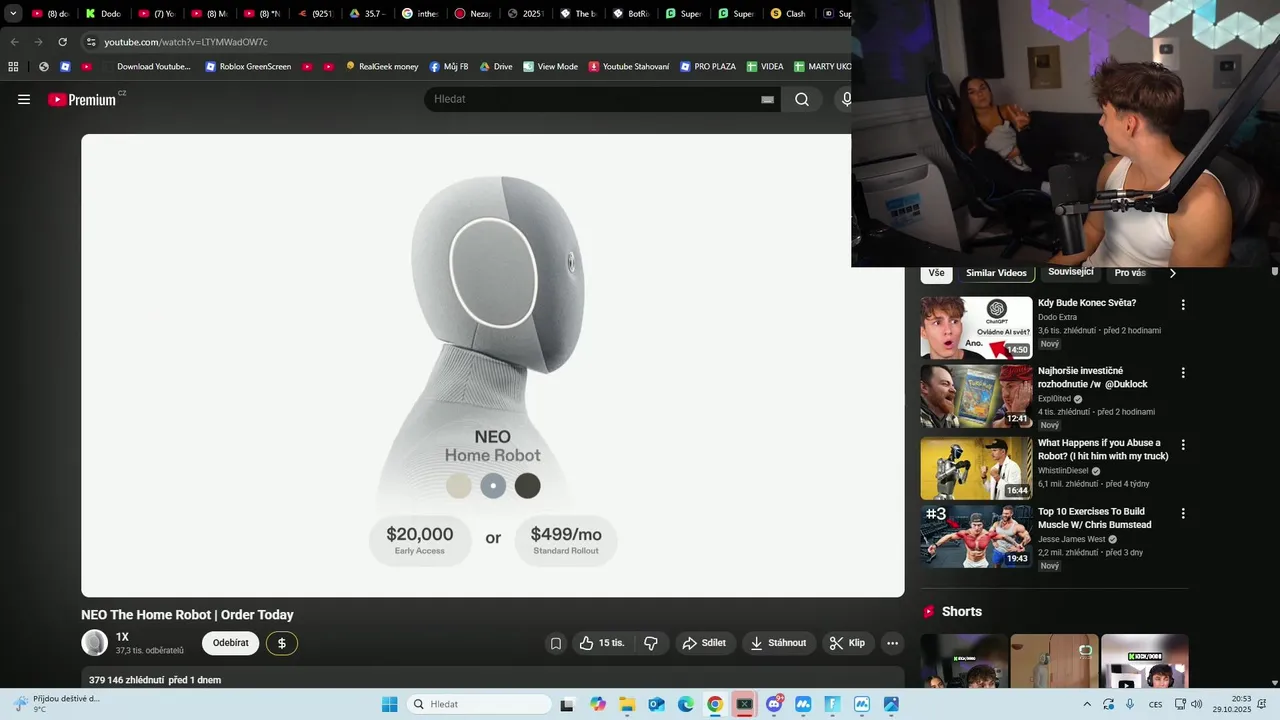The height and width of the screenshot is (720, 1280).
Task: Start voice search with microphone icon
Action: (x=845, y=99)
